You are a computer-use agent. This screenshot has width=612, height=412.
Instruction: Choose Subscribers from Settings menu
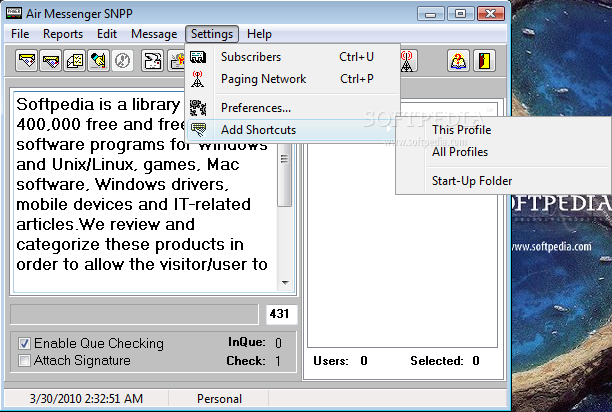[x=294, y=57]
